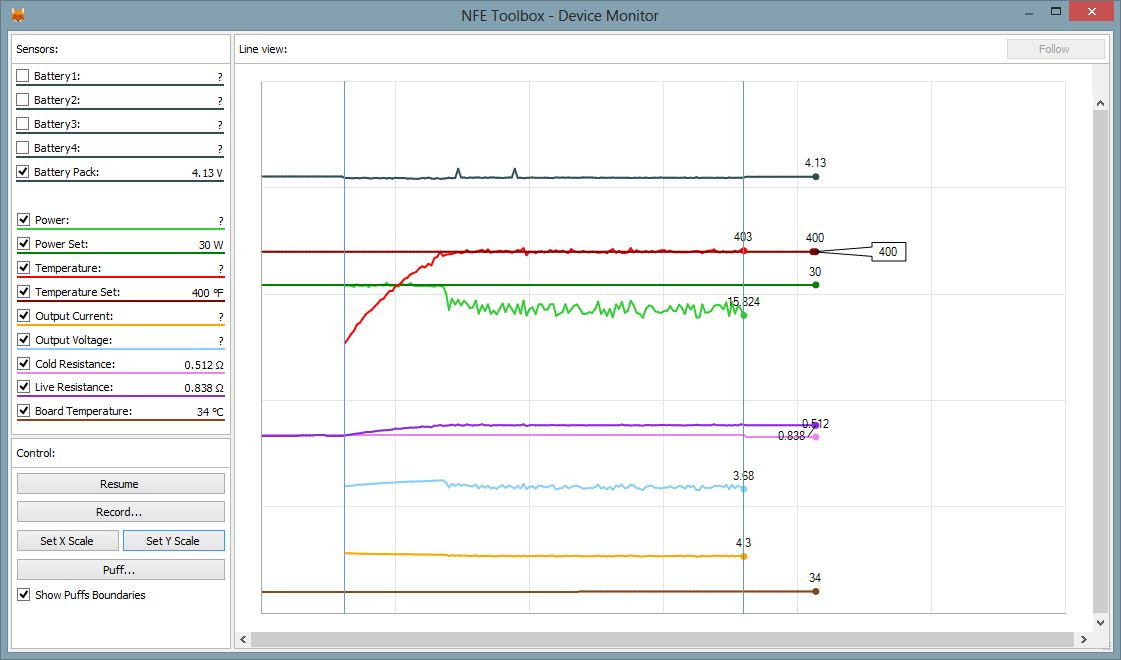Click the NFE Toolbox fox app icon
Viewport: 1121px width, 660px height.
18,14
